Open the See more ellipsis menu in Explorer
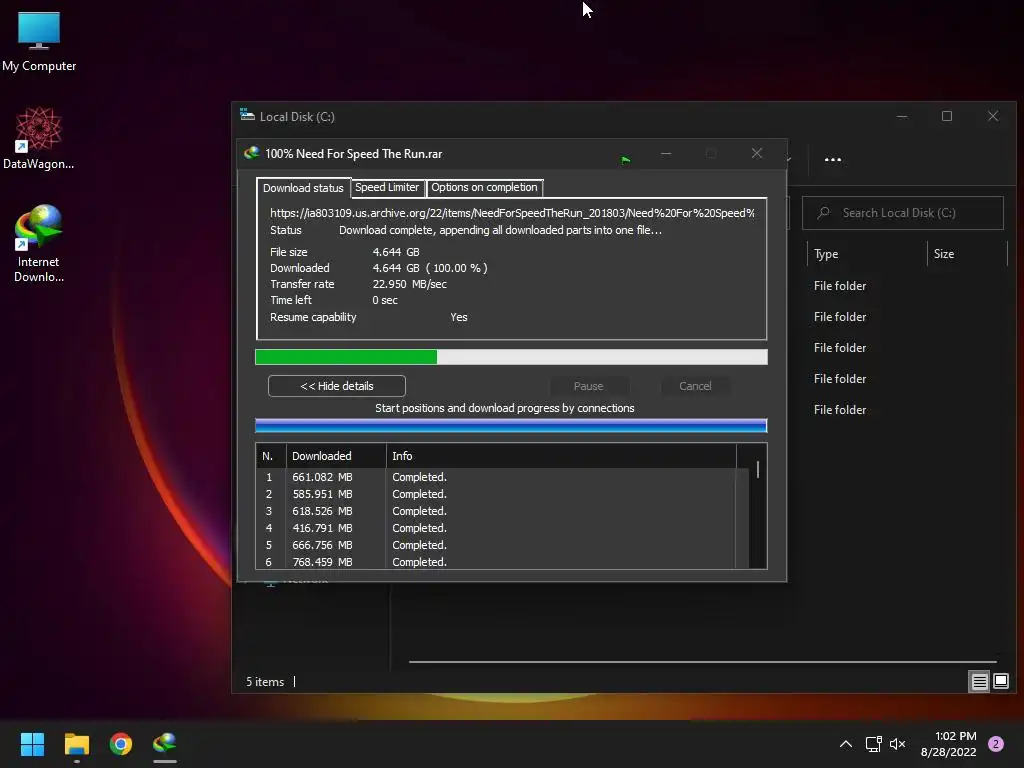This screenshot has width=1024, height=768. [833, 159]
